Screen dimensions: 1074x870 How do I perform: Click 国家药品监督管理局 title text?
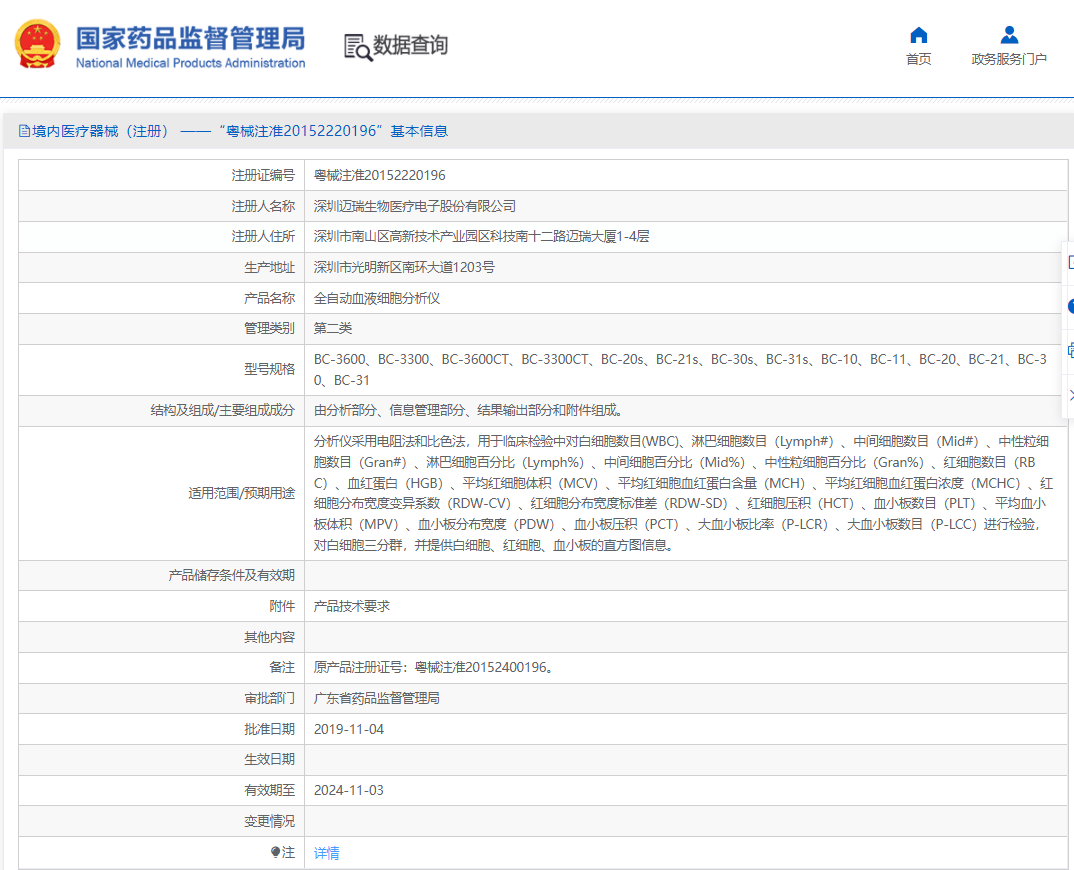point(190,38)
